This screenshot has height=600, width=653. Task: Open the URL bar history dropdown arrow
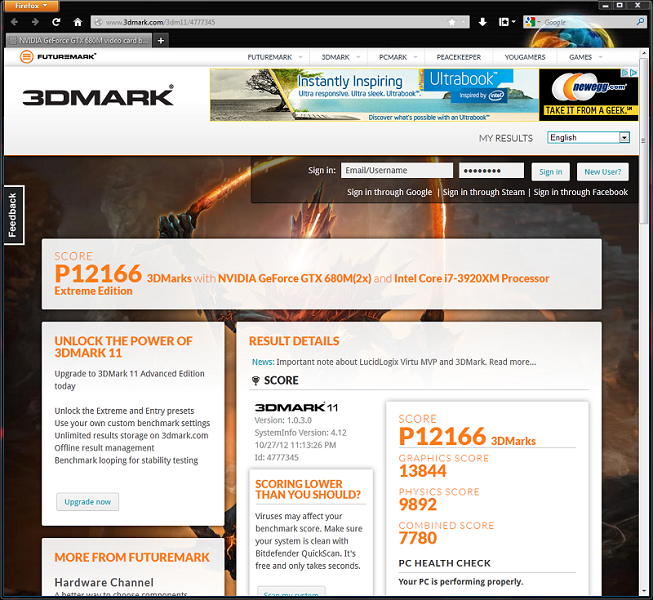point(463,22)
